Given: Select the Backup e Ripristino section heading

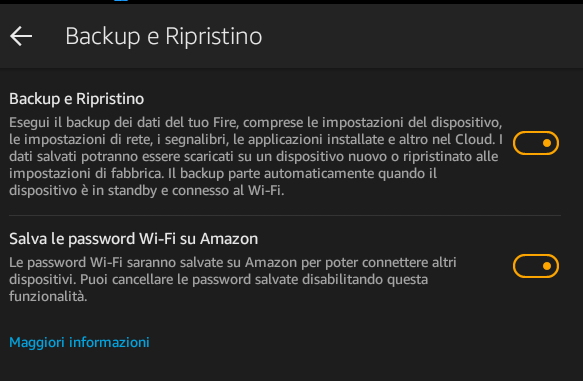Looking at the screenshot, I should coord(77,99).
